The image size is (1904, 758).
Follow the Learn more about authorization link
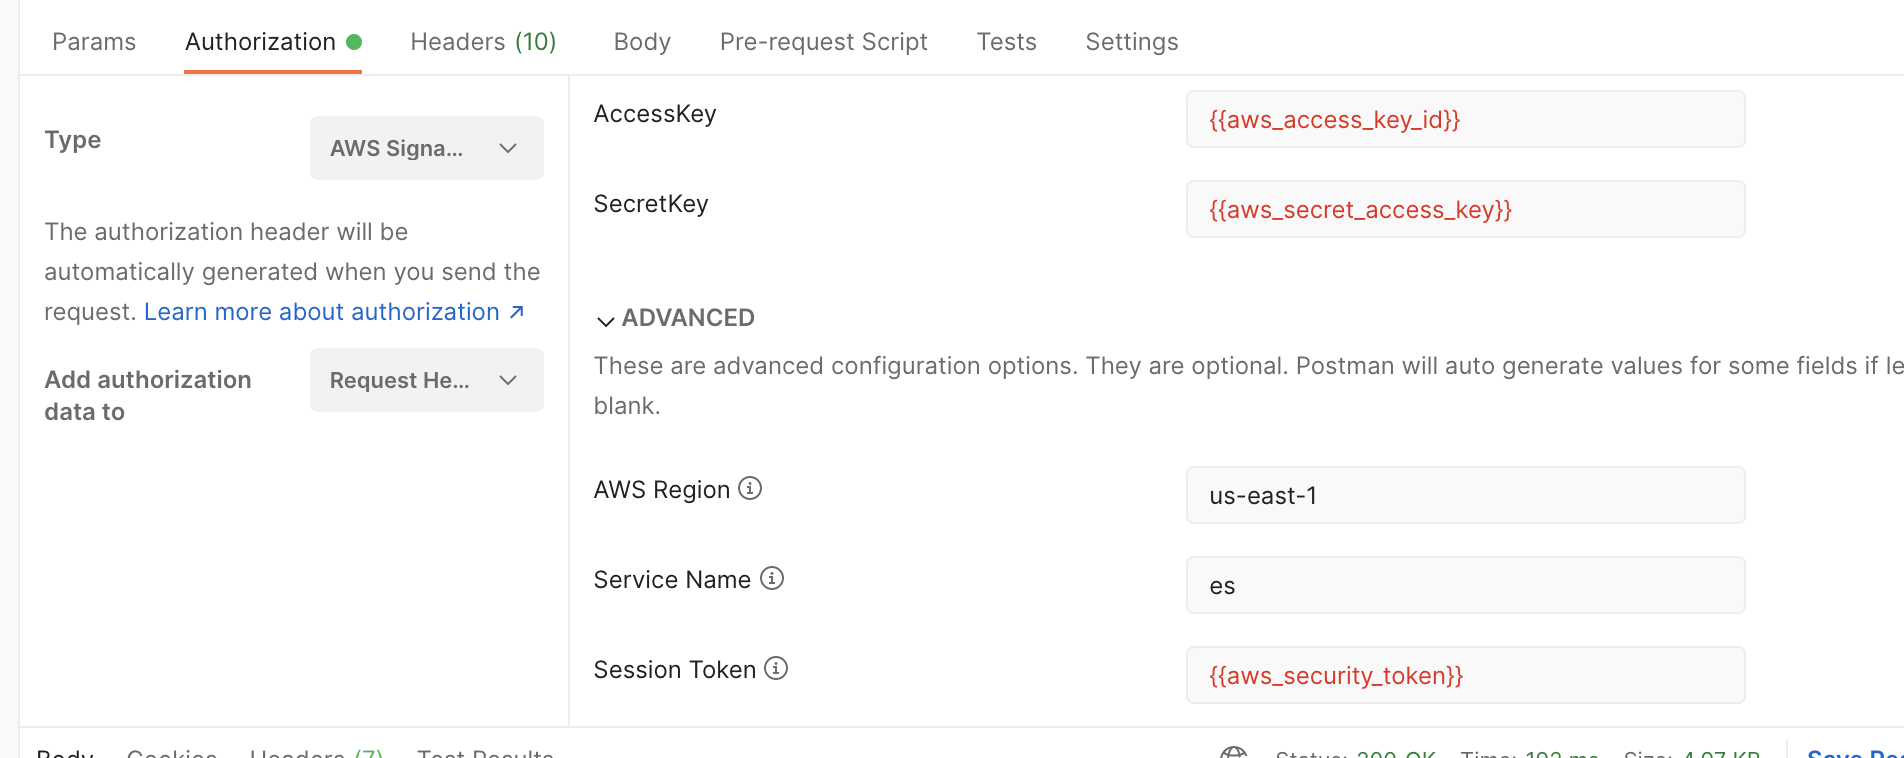tap(322, 312)
